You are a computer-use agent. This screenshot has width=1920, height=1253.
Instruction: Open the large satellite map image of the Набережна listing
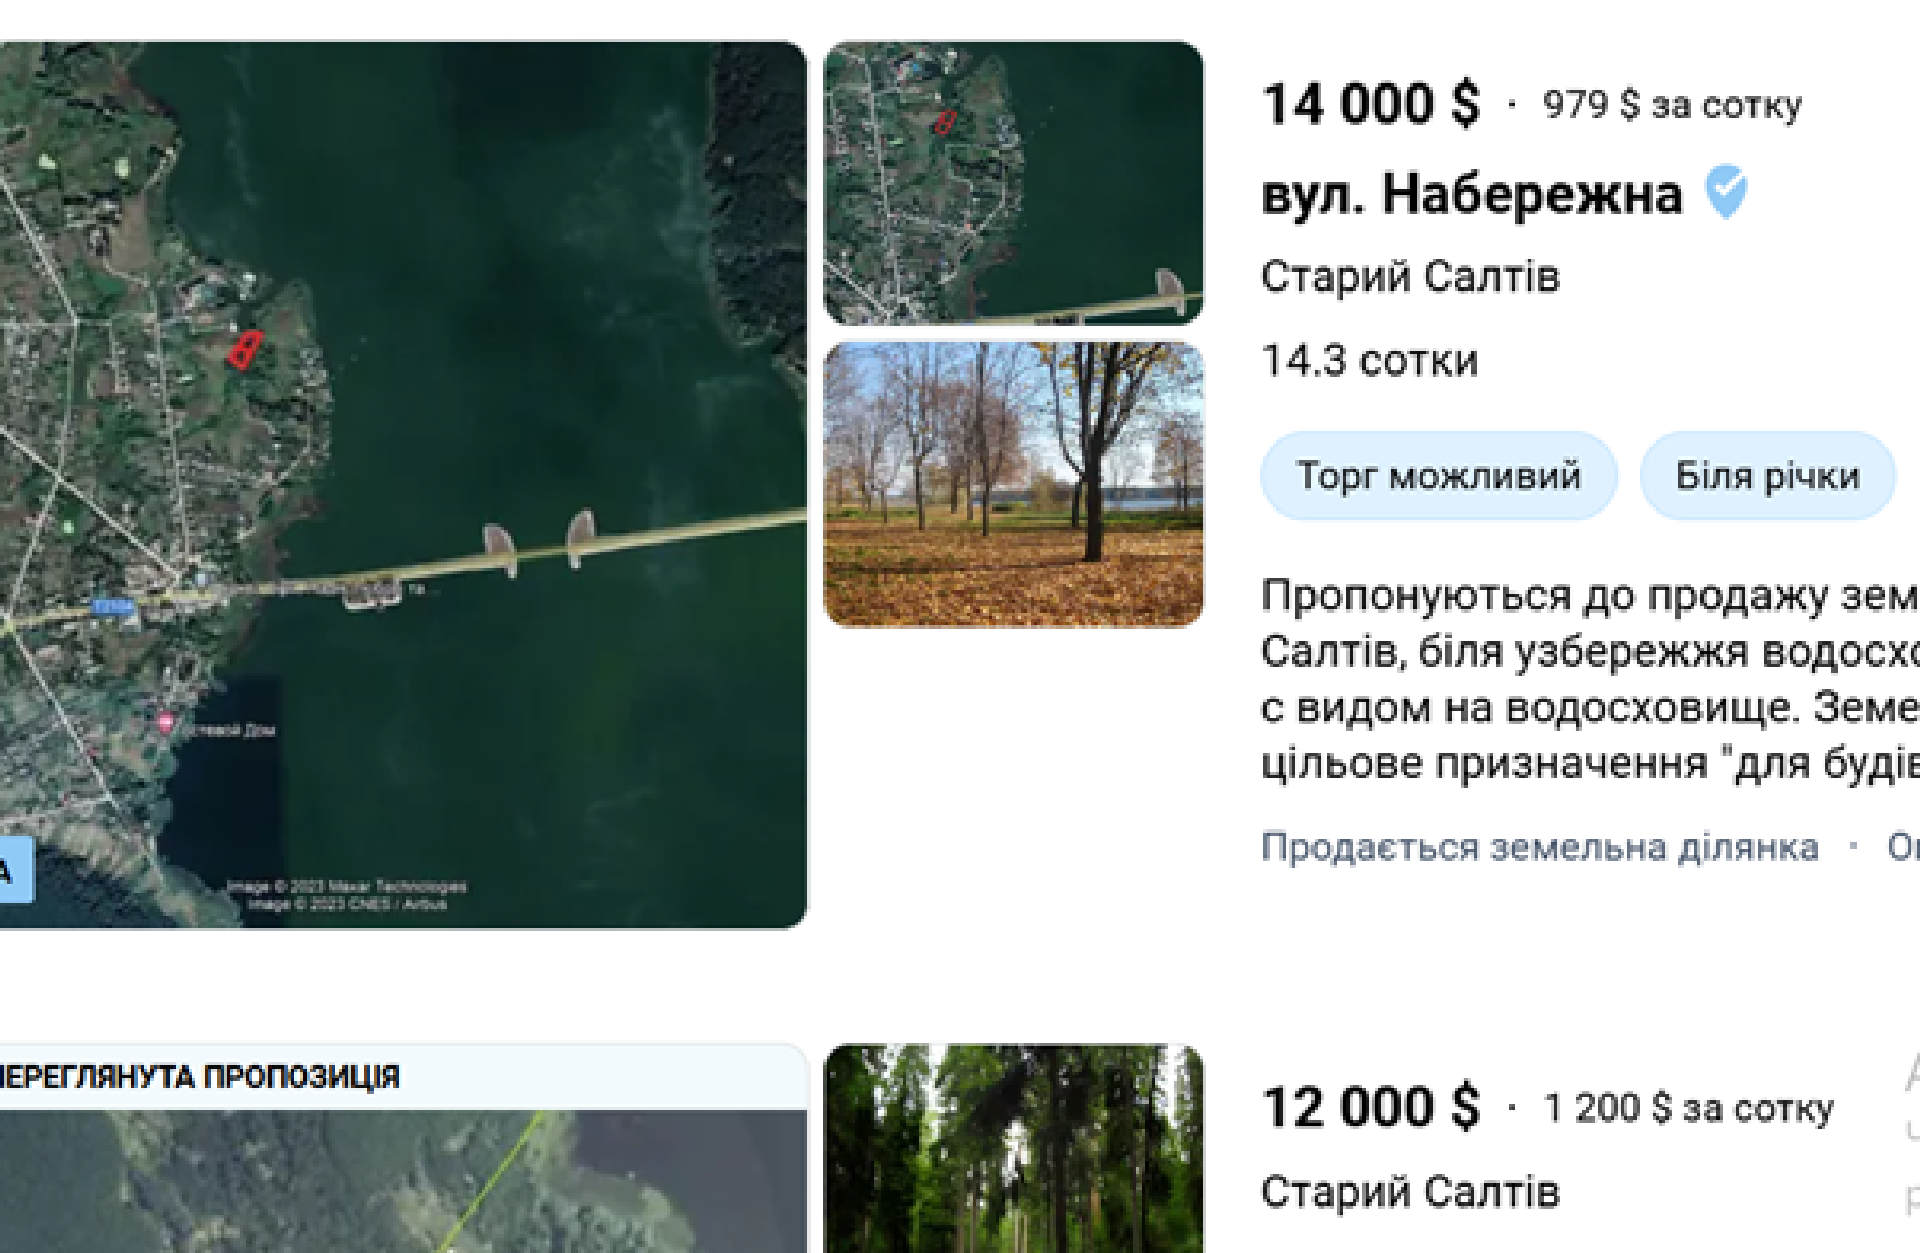coord(402,485)
